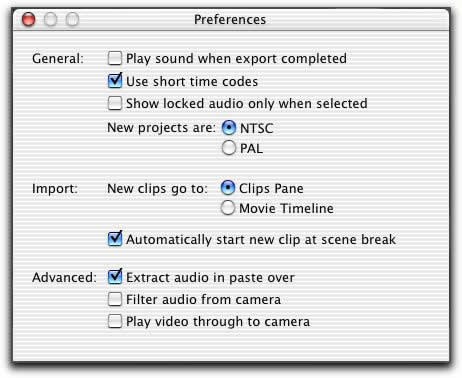Click the New clips go to label
Viewport: 462px width, 378px height.
[x=158, y=189]
